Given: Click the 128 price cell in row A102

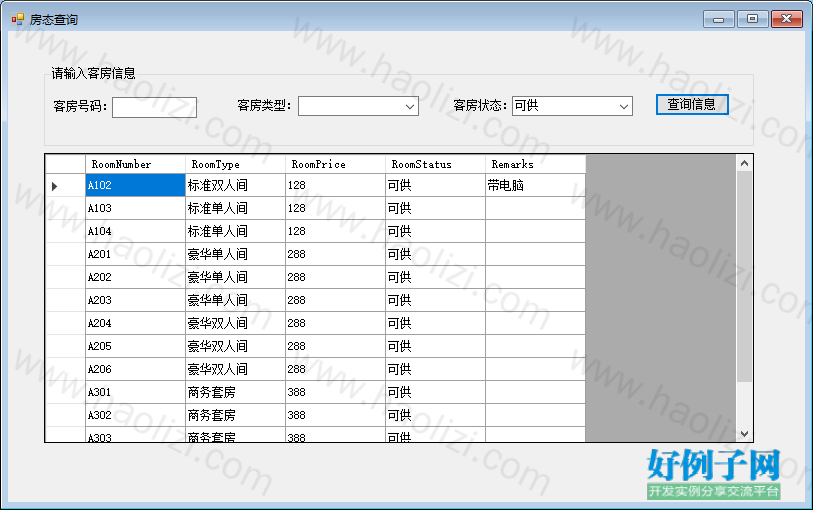Looking at the screenshot, I should click(335, 186).
